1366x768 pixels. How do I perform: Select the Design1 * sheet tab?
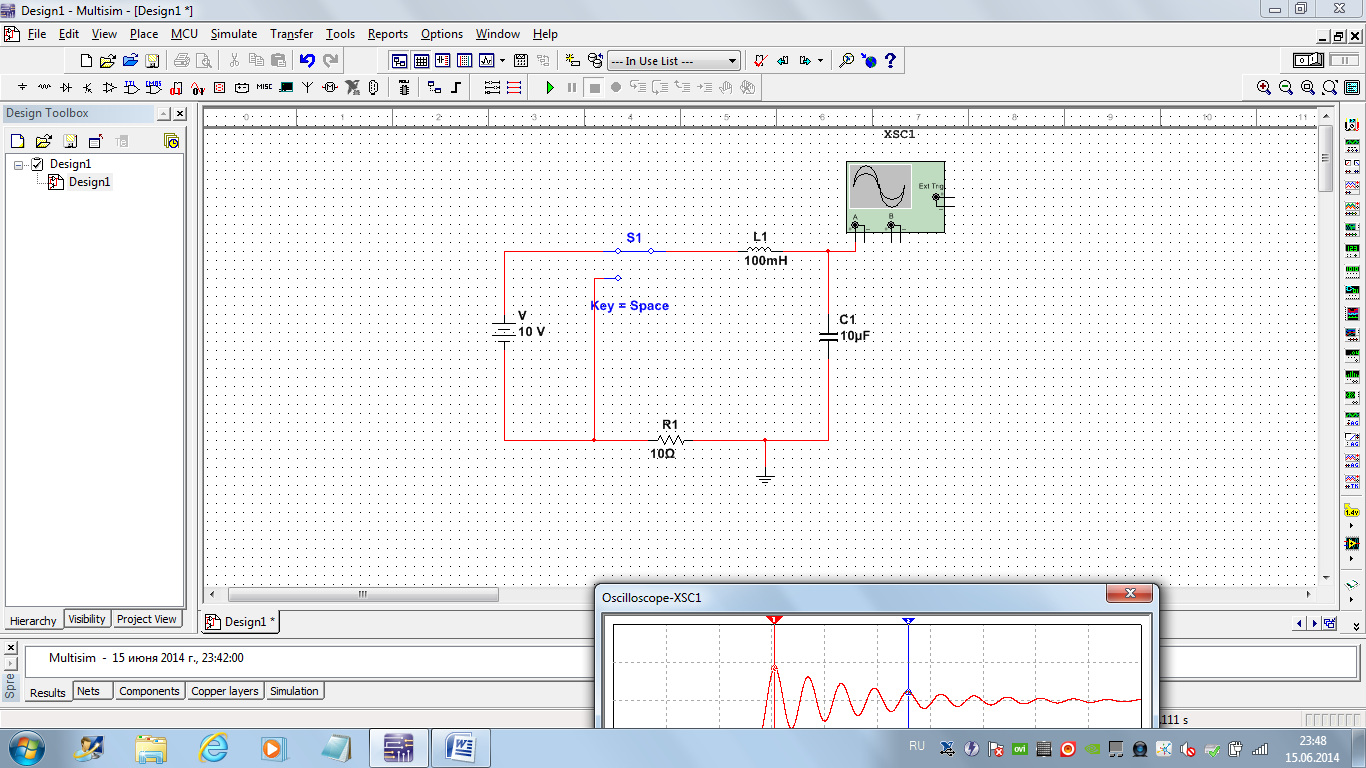(240, 622)
